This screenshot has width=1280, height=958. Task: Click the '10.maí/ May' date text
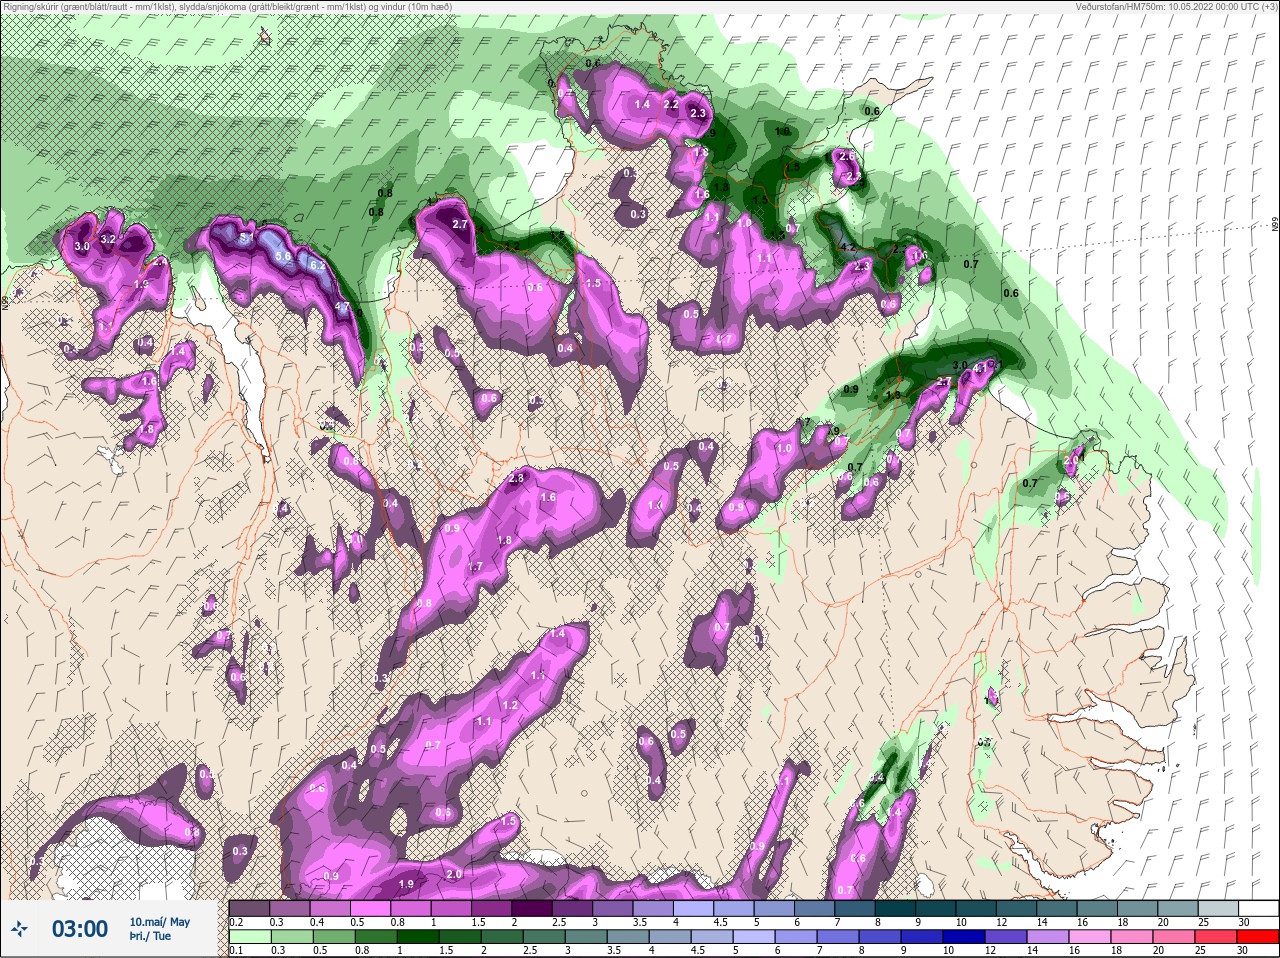[x=159, y=922]
